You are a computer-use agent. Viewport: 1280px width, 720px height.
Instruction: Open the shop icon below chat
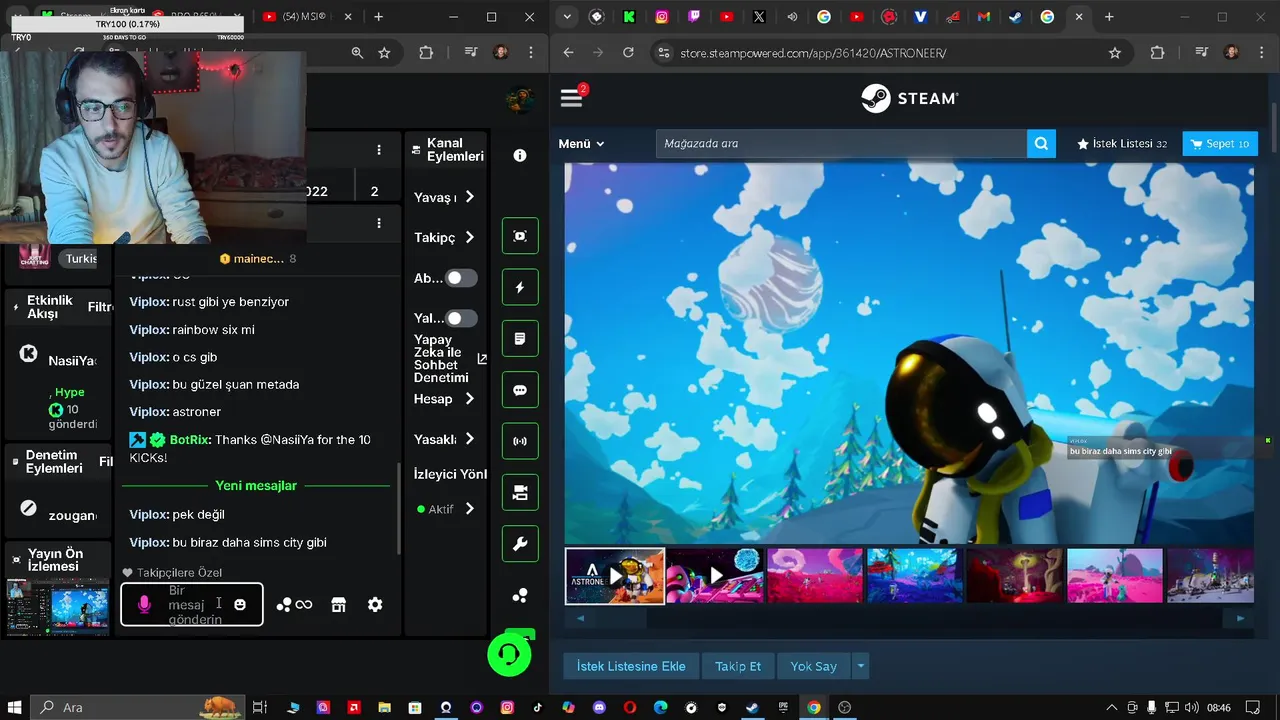point(338,605)
